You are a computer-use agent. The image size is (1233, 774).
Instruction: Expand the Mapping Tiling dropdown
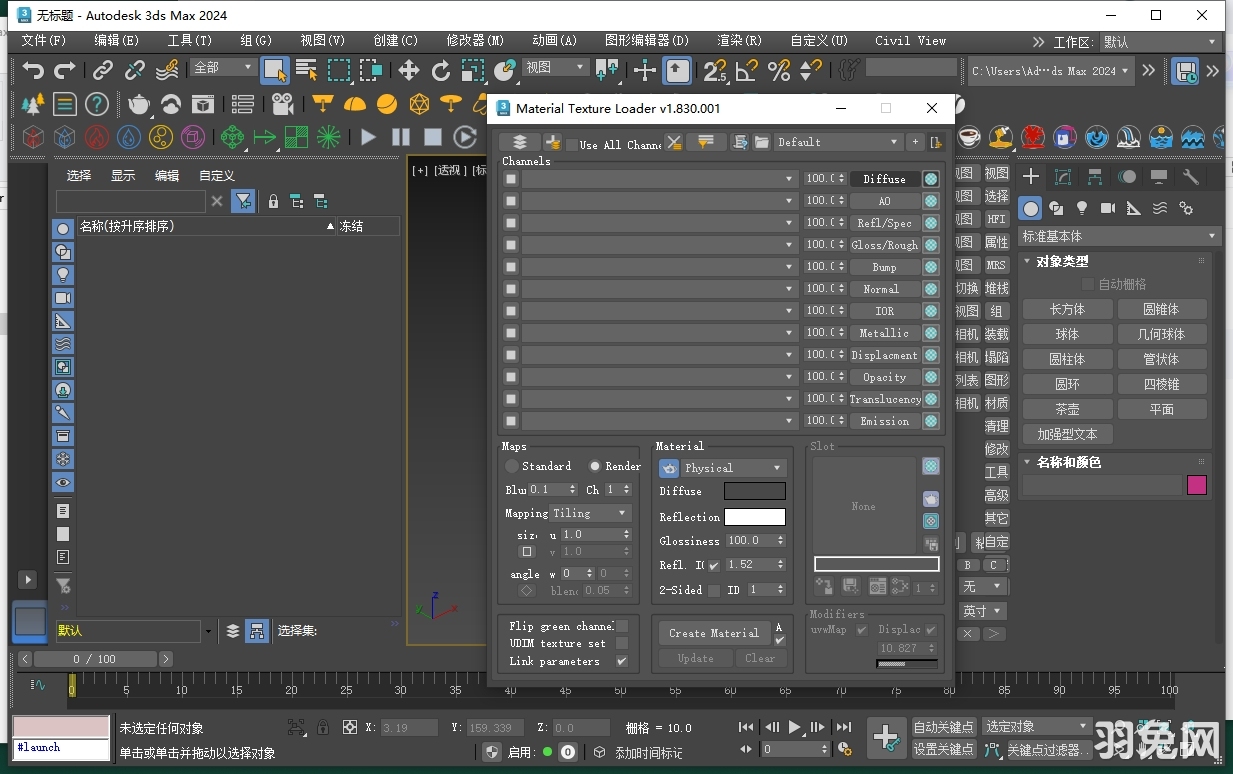click(x=591, y=513)
